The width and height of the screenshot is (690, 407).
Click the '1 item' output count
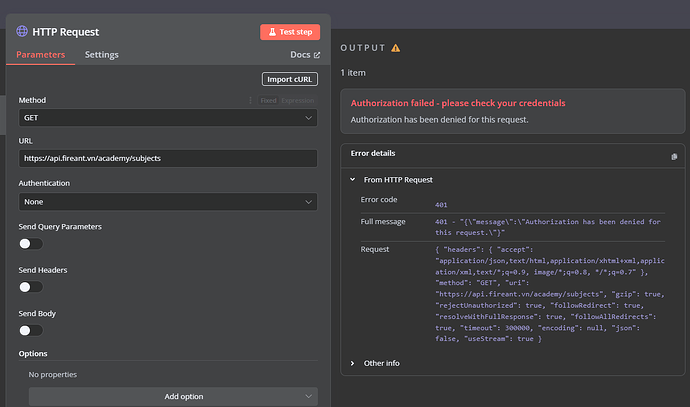pos(353,73)
